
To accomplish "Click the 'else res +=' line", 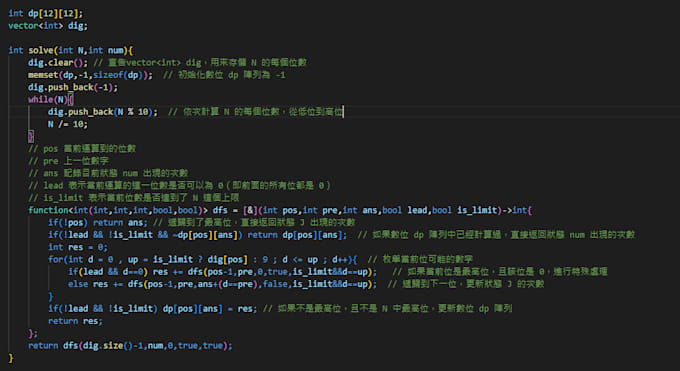I will (222, 284).
